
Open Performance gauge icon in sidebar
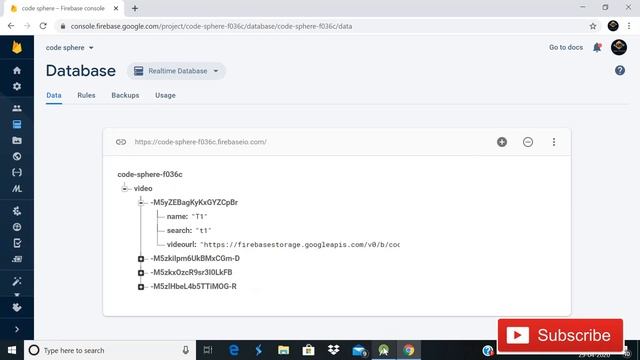(17, 227)
